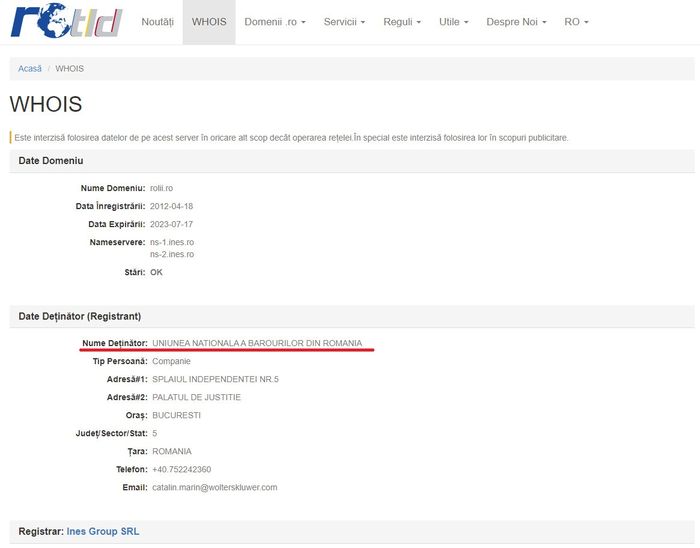
Task: Expand the Domenii .ro dropdown menu
Action: pyautogui.click(x=275, y=22)
